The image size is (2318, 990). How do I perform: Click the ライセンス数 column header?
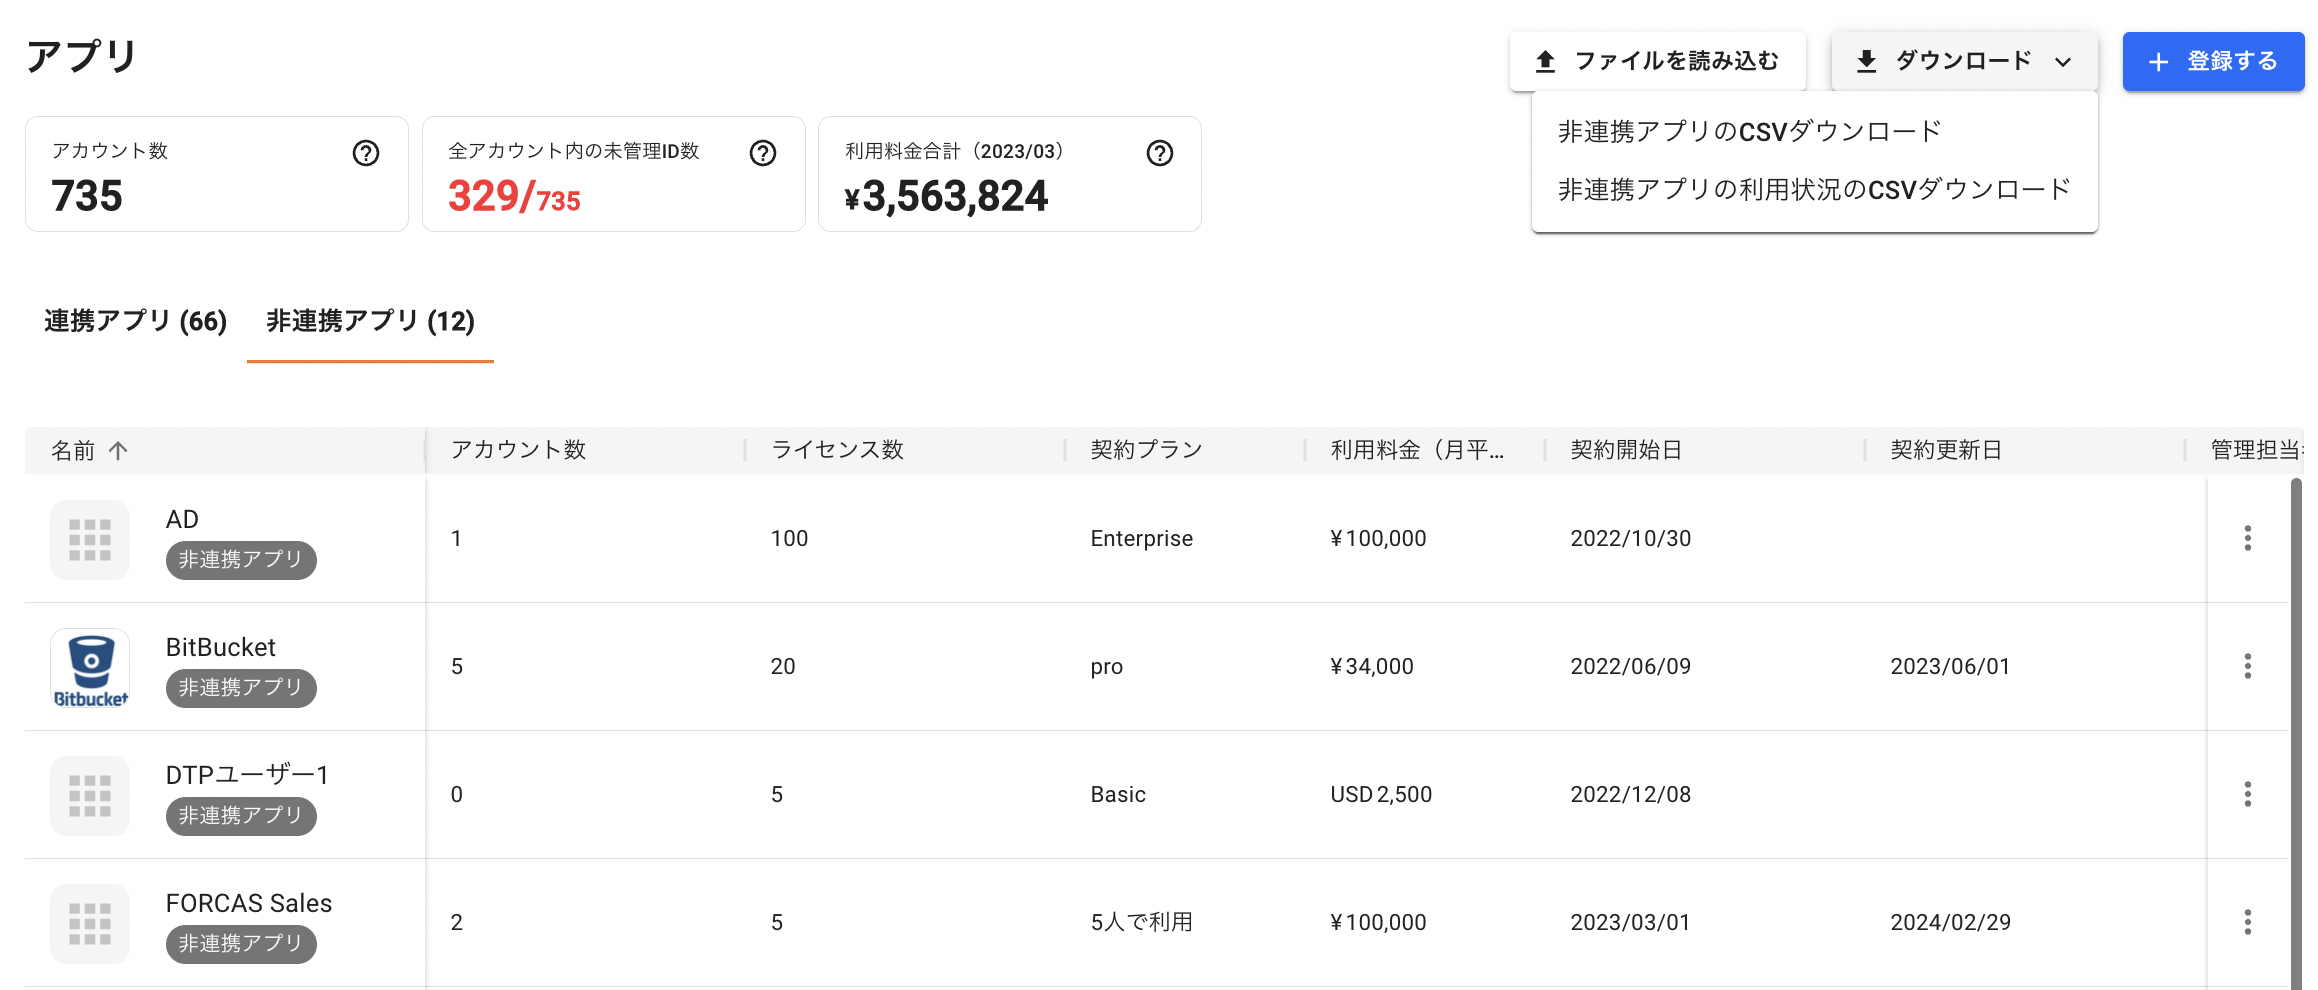[x=837, y=450]
